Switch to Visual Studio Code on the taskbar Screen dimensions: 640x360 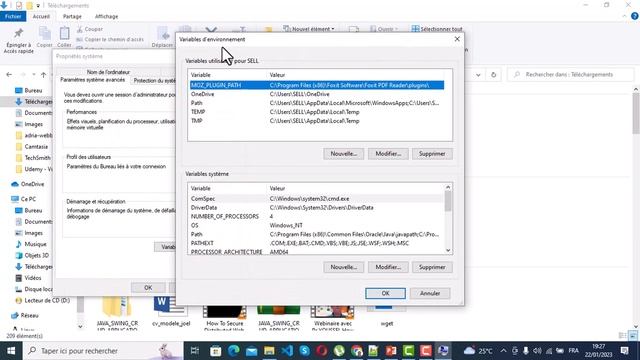287,351
